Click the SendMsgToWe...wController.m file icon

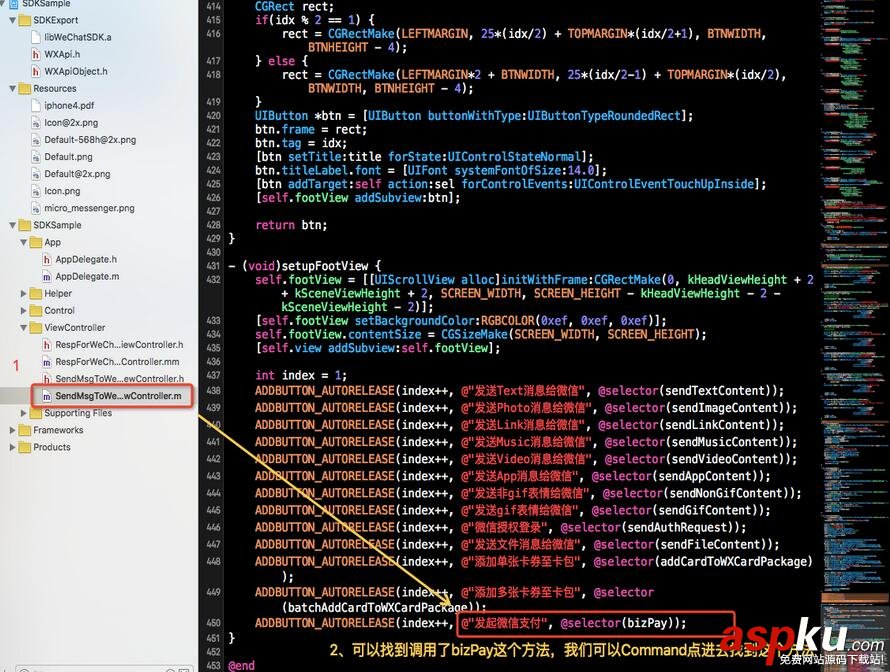(x=47, y=396)
